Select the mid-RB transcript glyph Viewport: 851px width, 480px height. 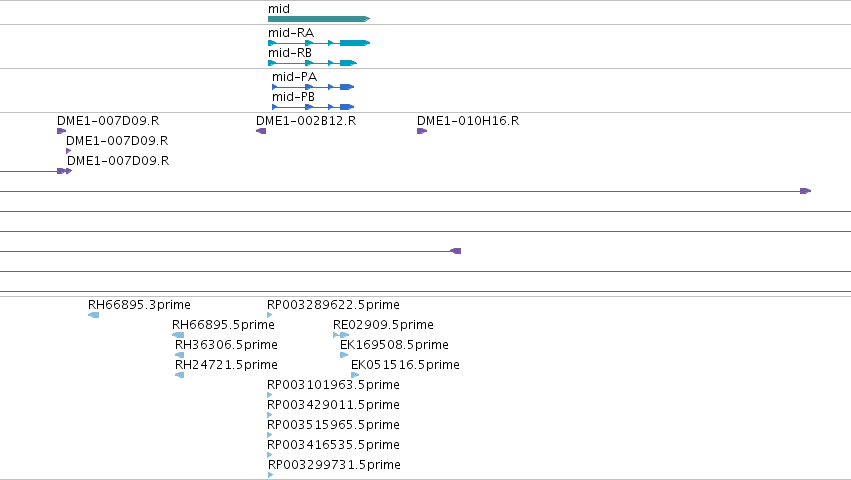click(x=313, y=63)
